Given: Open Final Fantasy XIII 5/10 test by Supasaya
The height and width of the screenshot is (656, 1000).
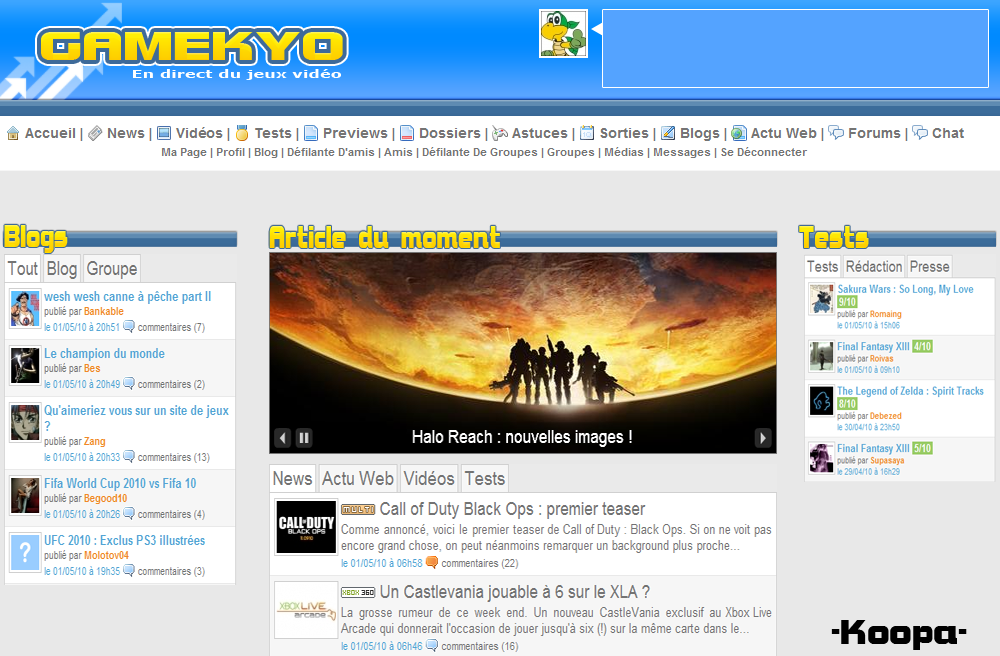Looking at the screenshot, I should [873, 449].
